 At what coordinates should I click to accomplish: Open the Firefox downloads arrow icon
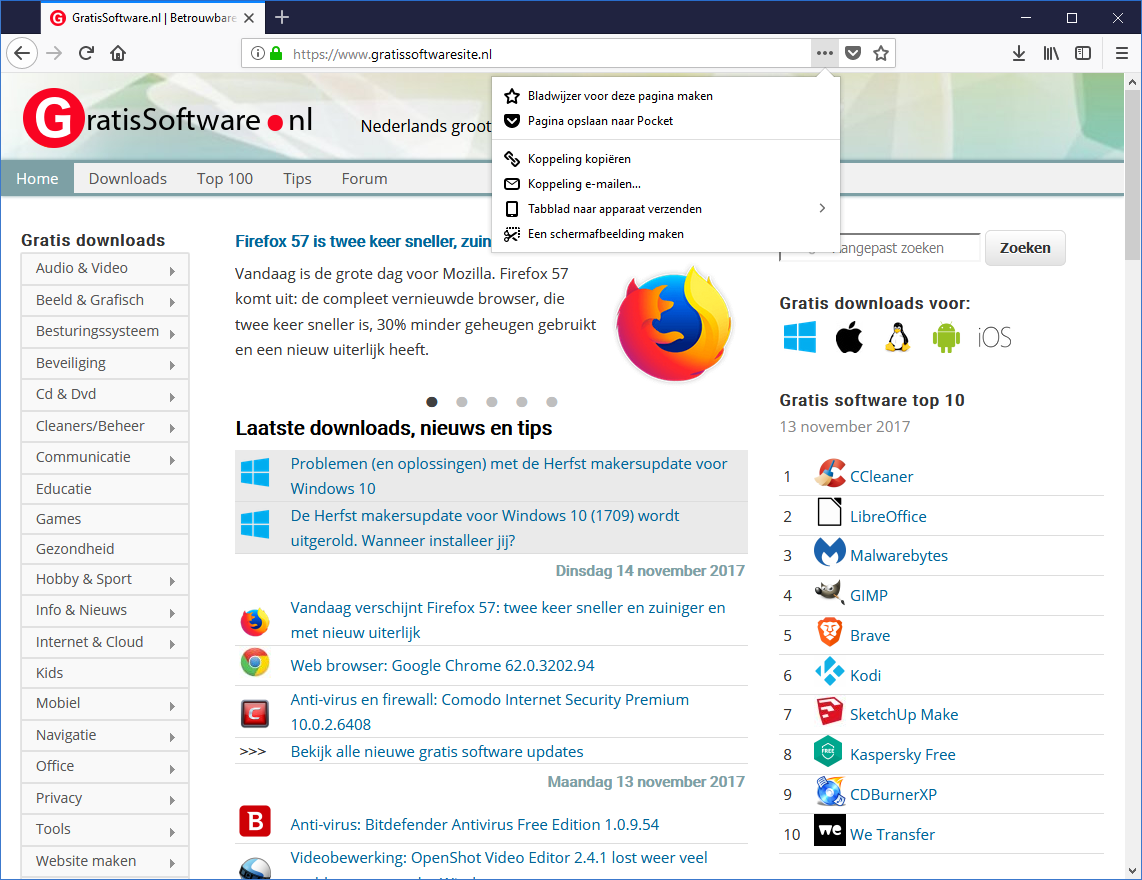click(x=1019, y=54)
